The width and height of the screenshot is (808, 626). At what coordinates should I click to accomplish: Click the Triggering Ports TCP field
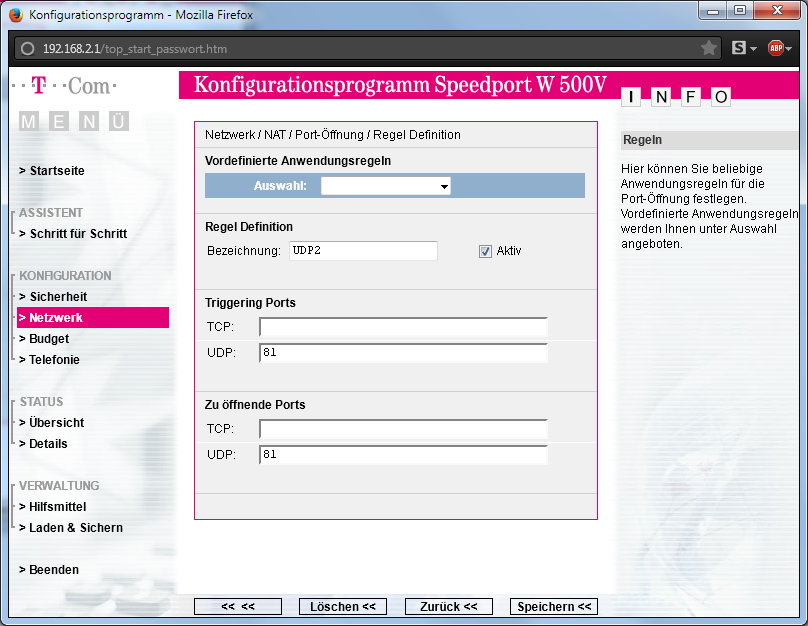403,327
